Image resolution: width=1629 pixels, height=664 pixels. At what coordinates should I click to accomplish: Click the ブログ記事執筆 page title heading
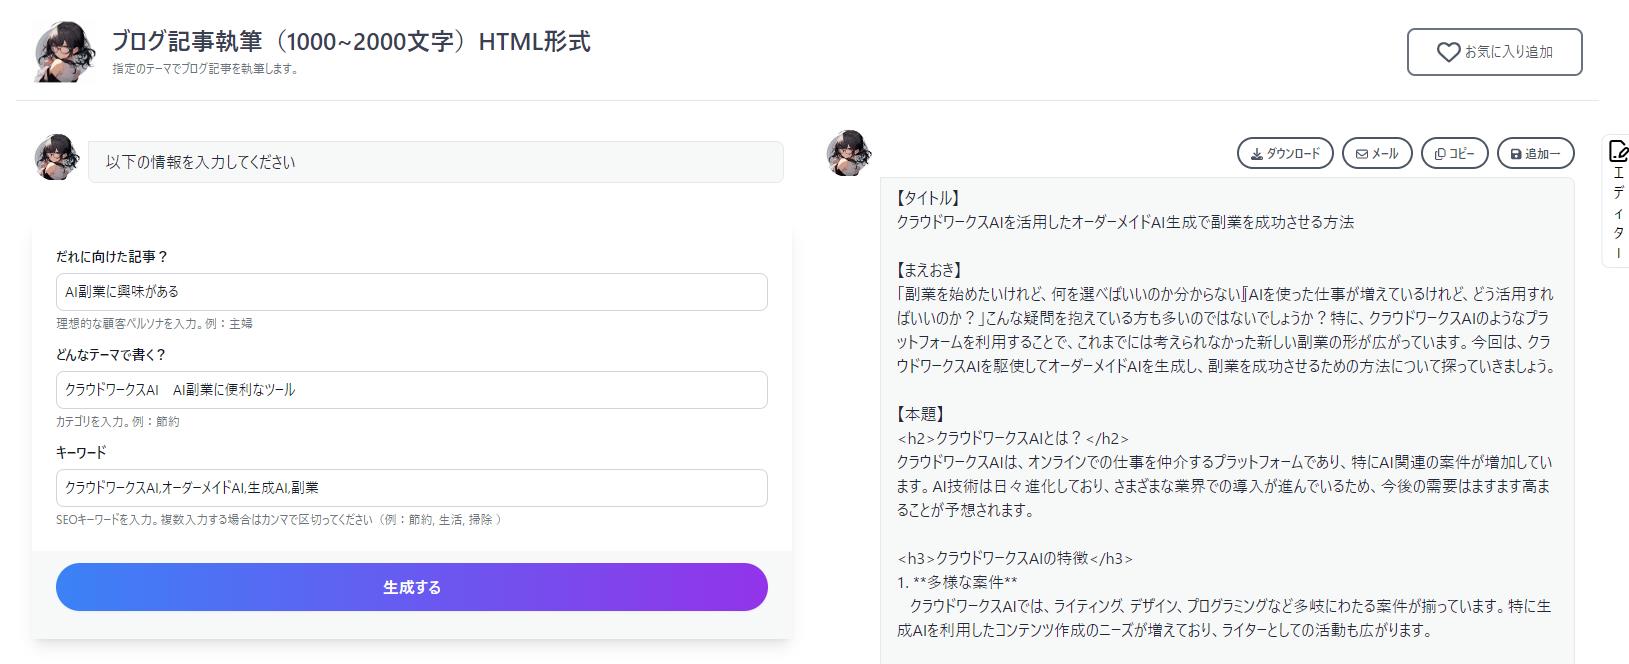(x=350, y=42)
